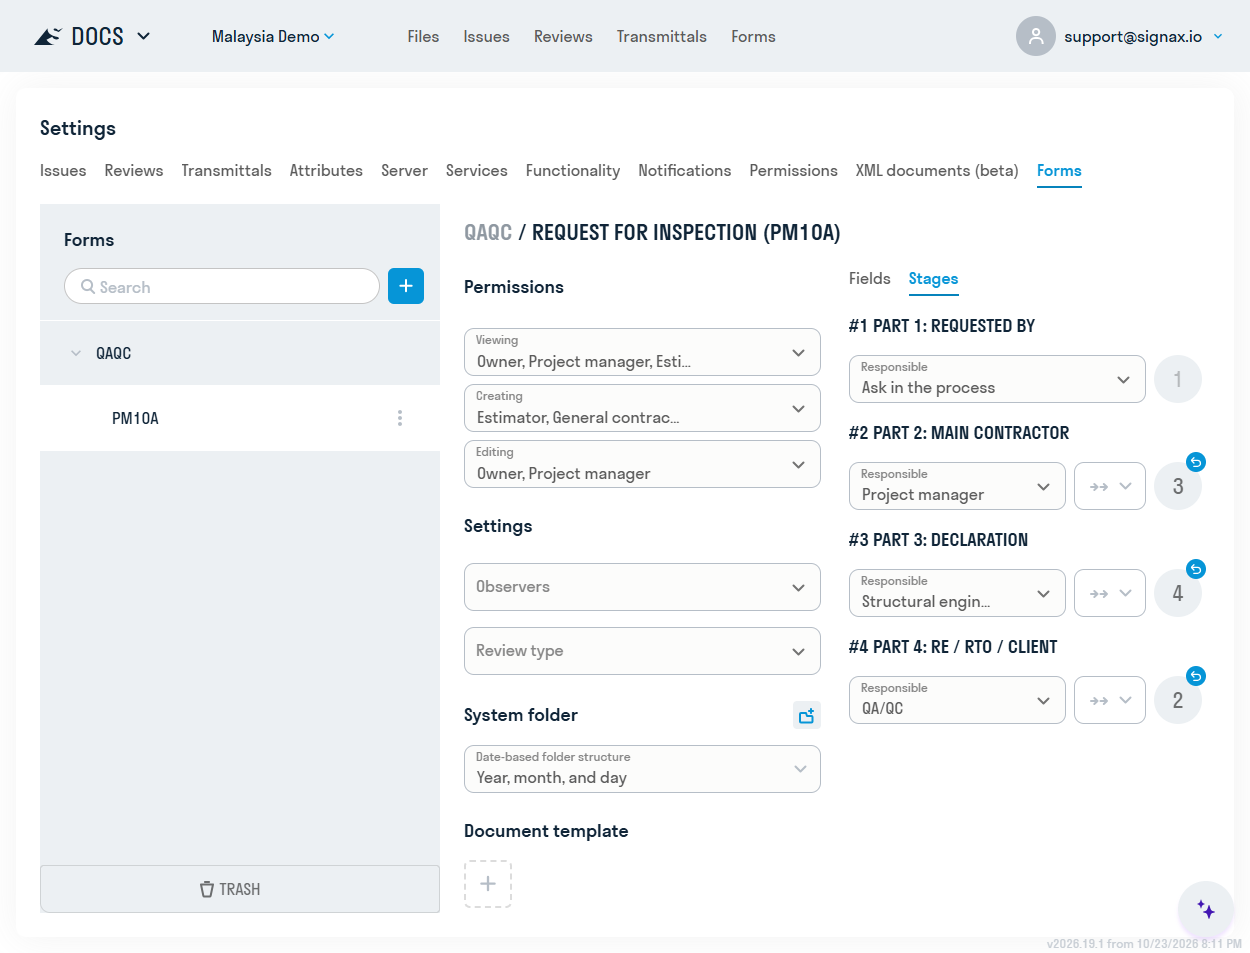1250x953 pixels.
Task: Open the Malaysia Demo project dropdown
Action: (x=273, y=36)
